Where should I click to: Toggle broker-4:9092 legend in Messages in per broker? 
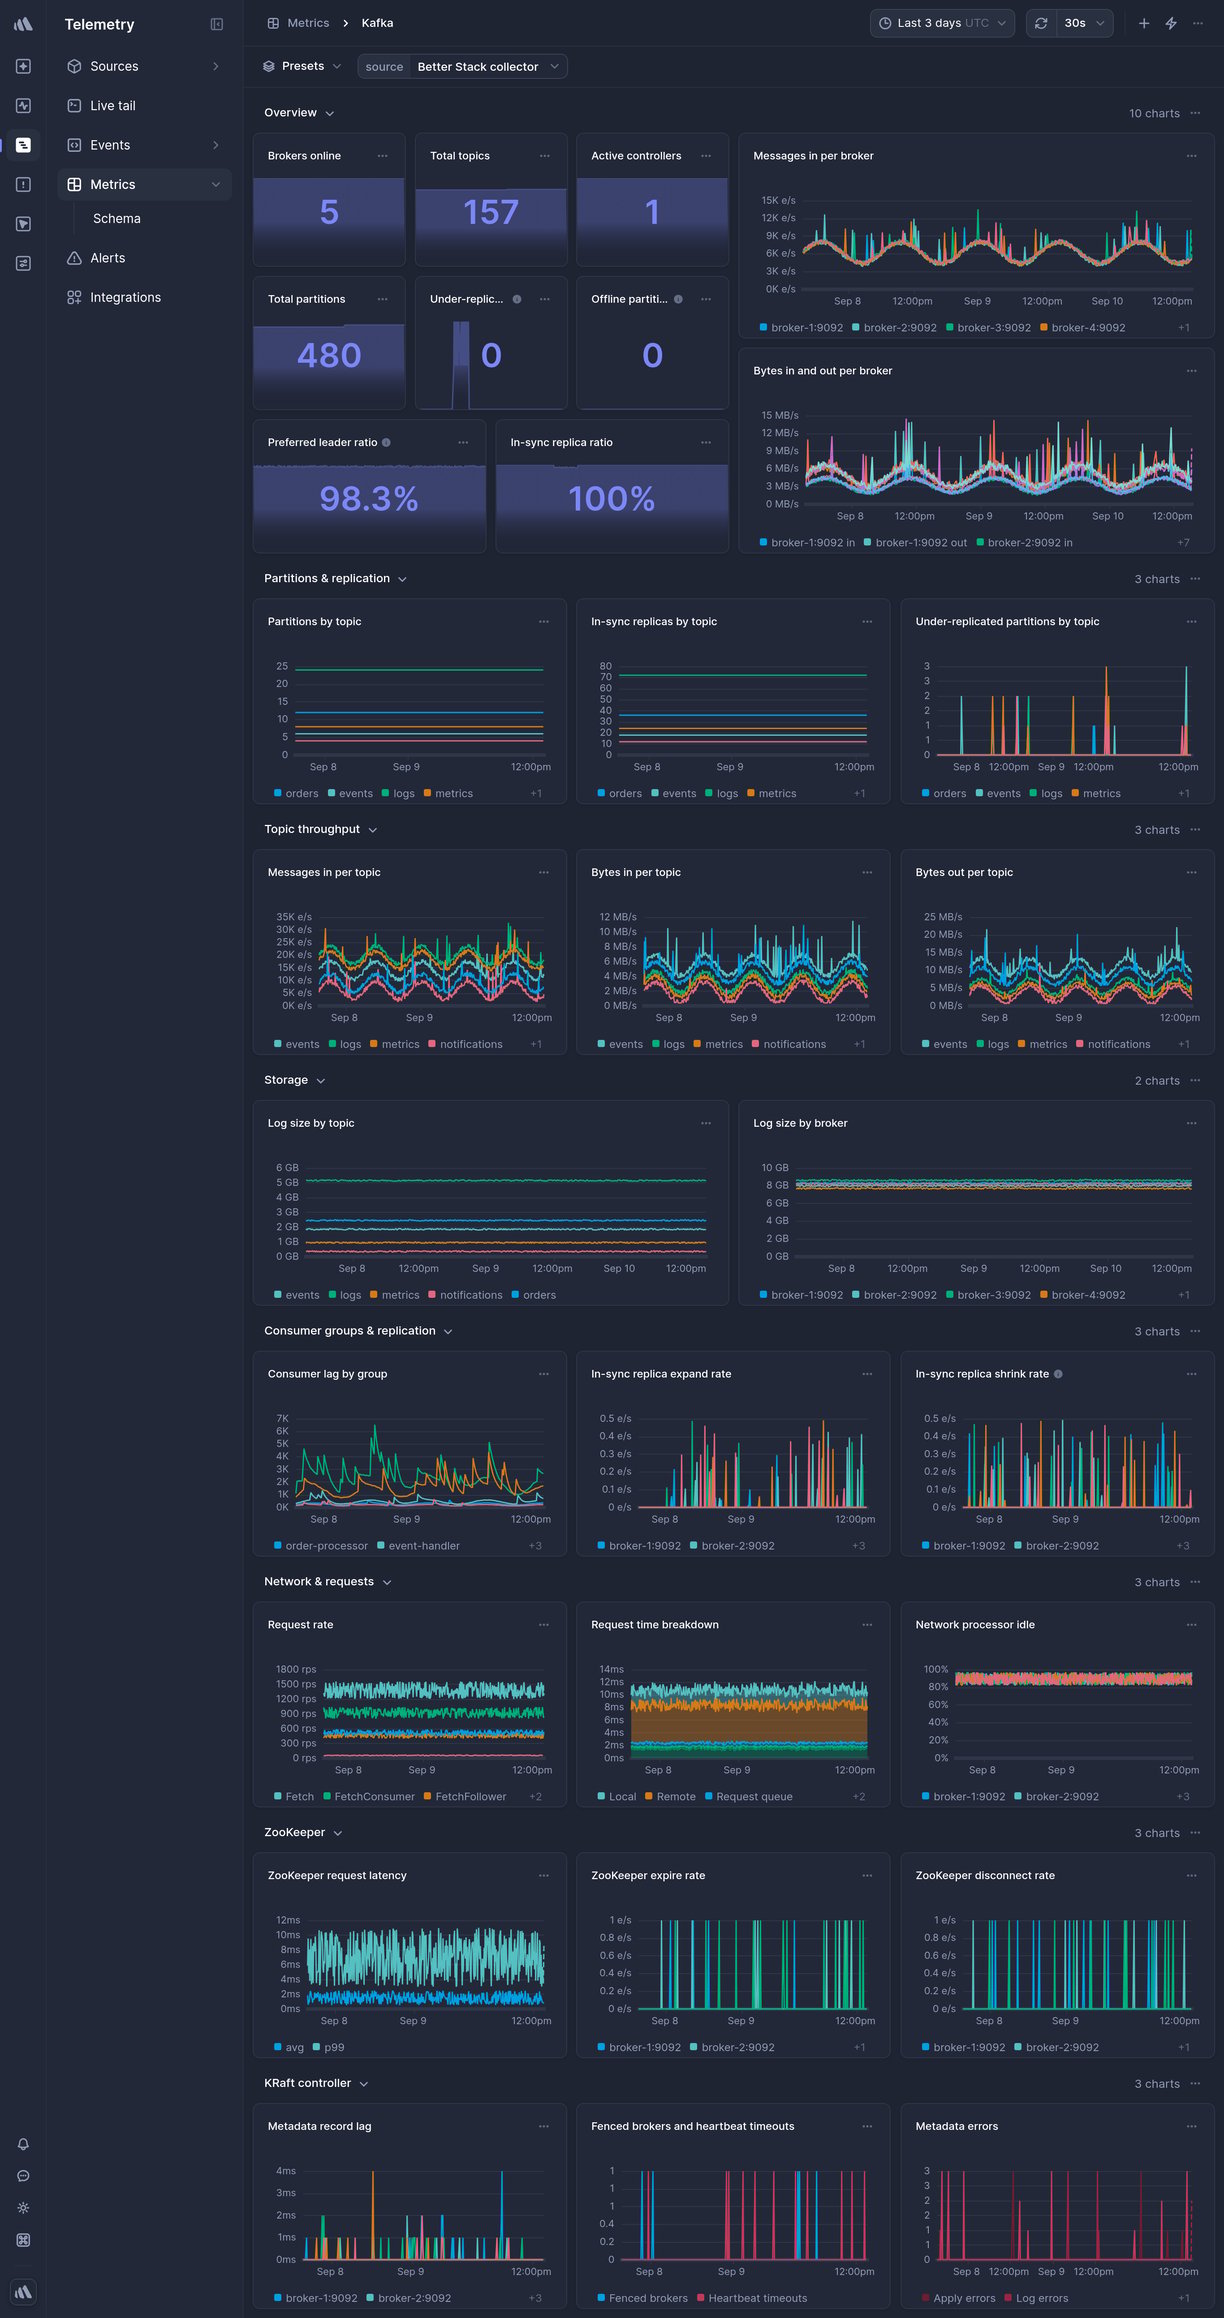1082,328
